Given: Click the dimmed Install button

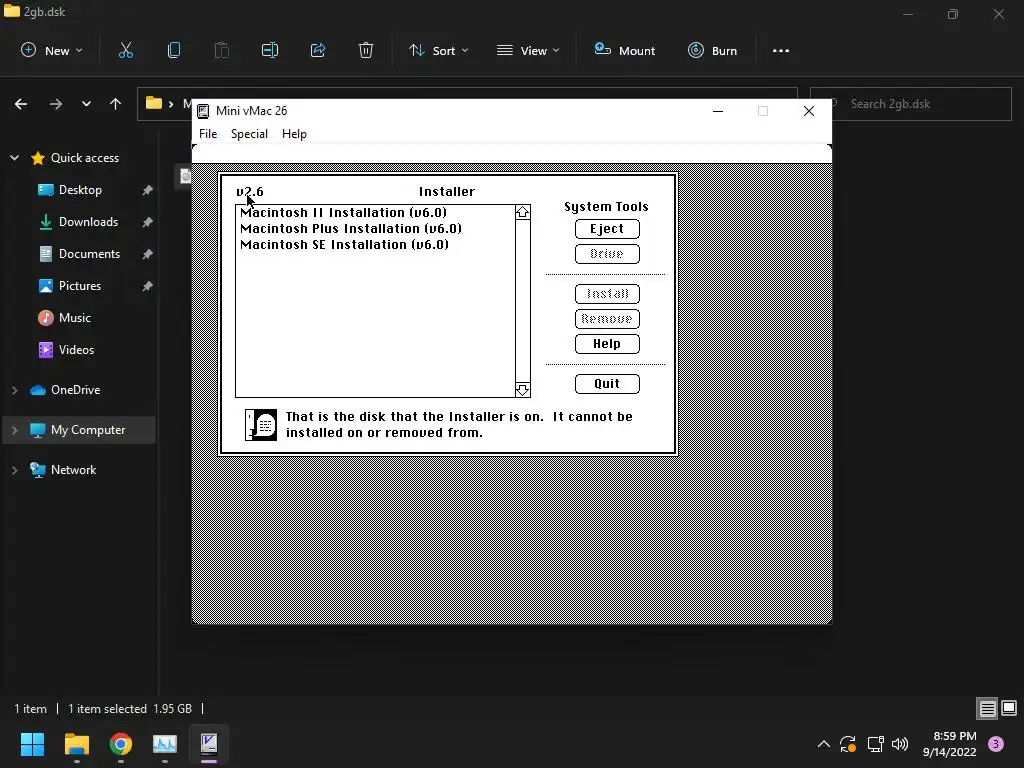Looking at the screenshot, I should click(x=607, y=294).
